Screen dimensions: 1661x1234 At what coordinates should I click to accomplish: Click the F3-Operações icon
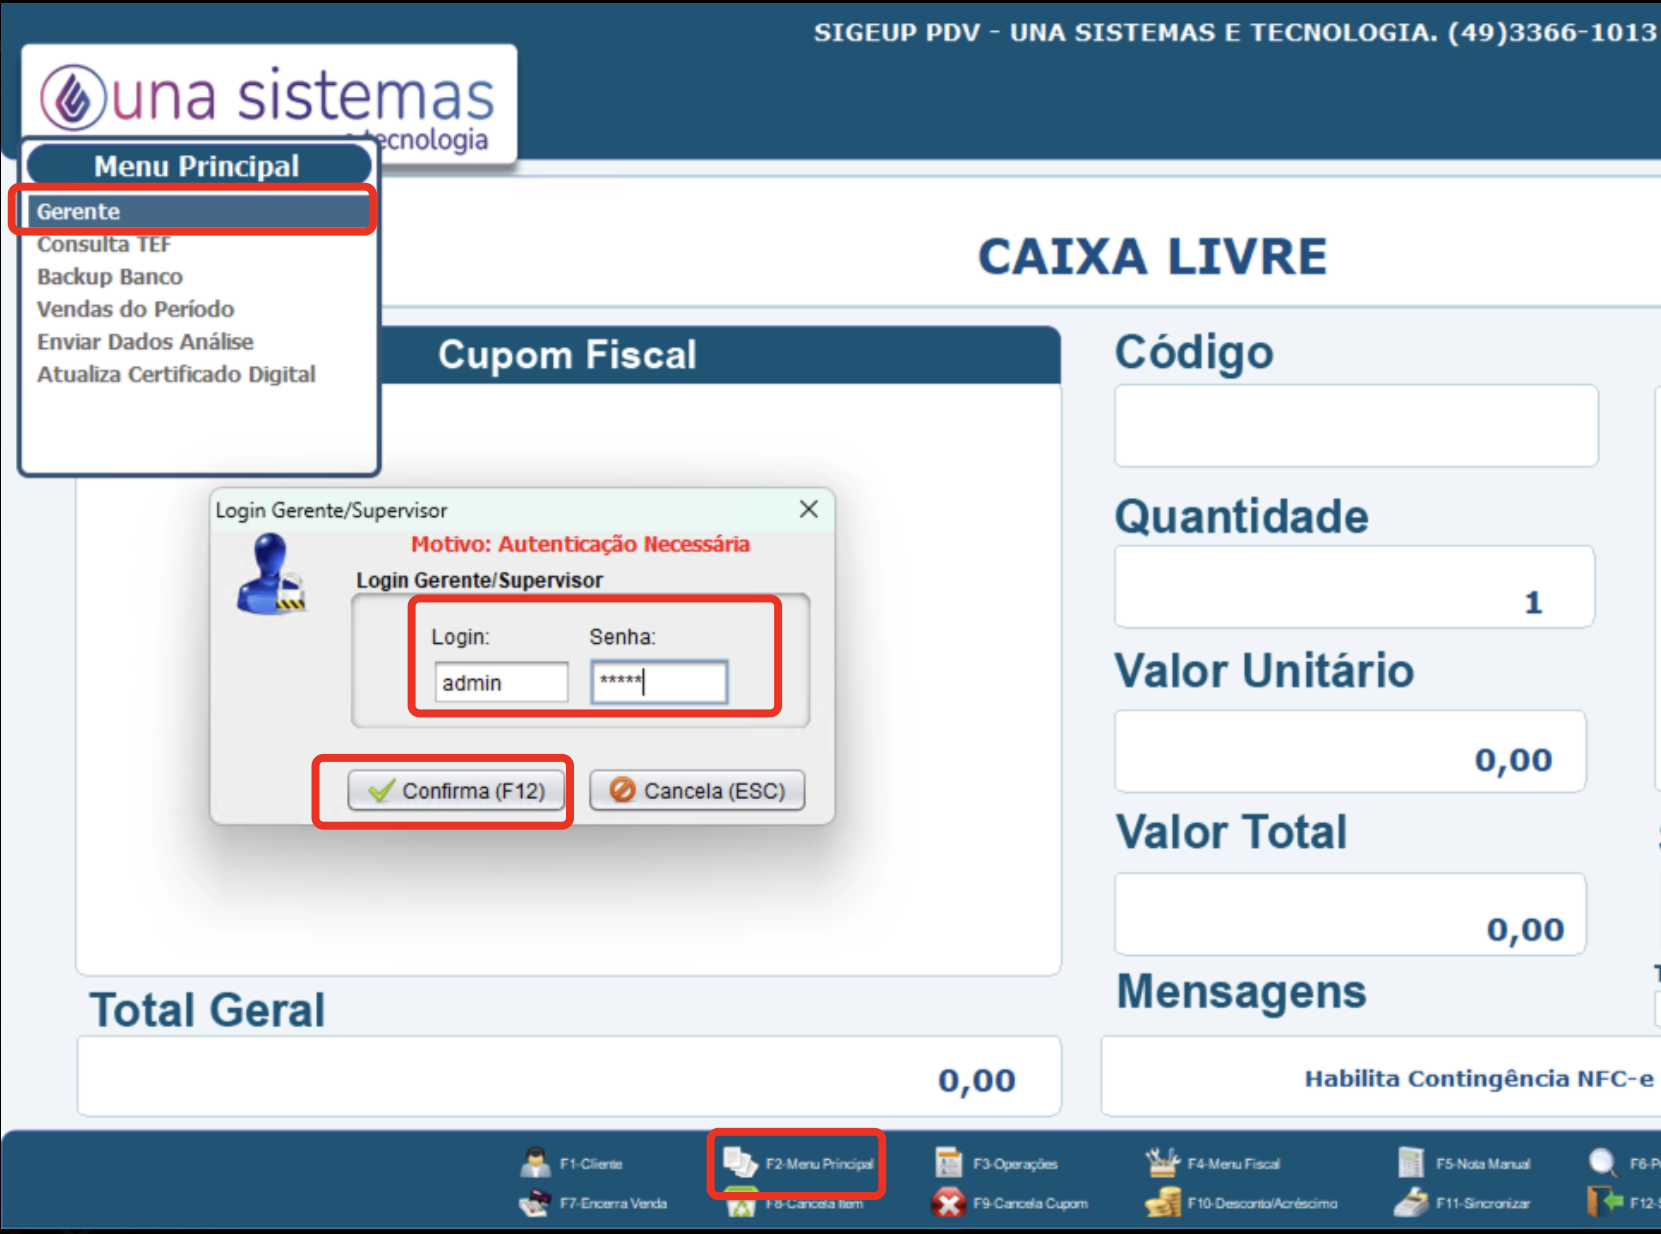tap(948, 1162)
